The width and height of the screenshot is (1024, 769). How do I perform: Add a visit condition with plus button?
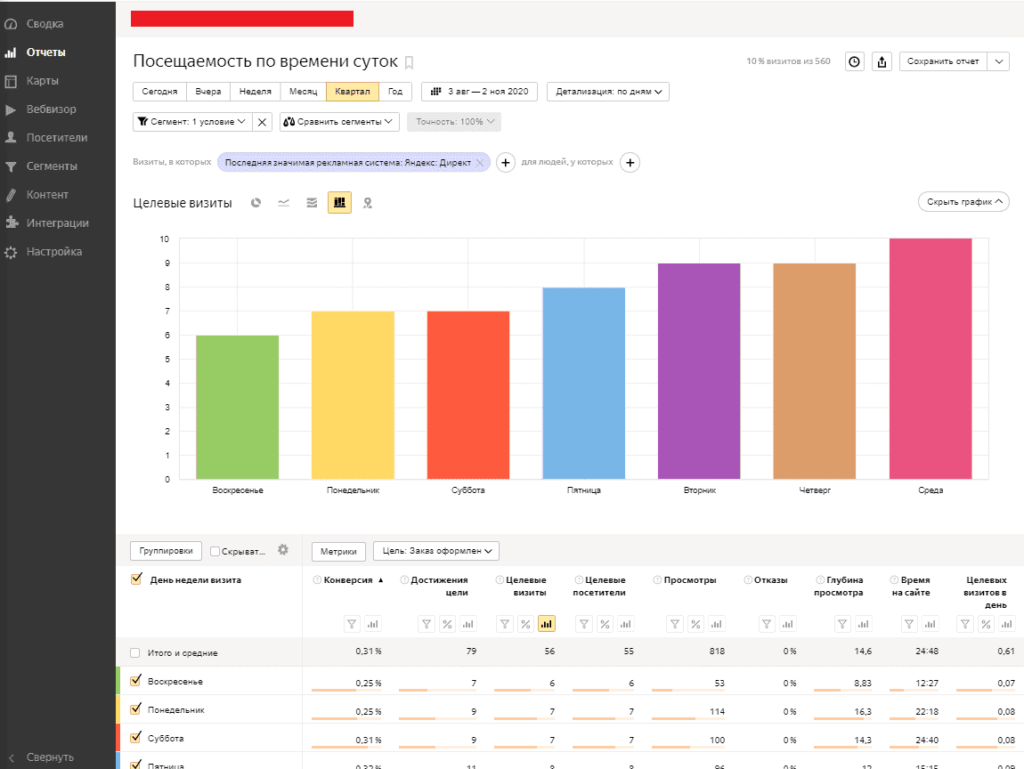click(505, 162)
